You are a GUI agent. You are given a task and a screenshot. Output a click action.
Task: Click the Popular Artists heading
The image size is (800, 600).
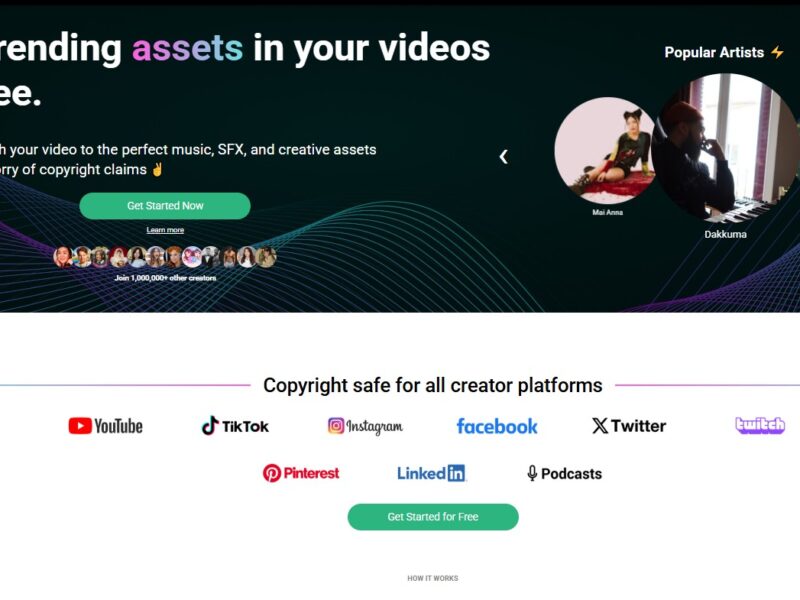714,52
